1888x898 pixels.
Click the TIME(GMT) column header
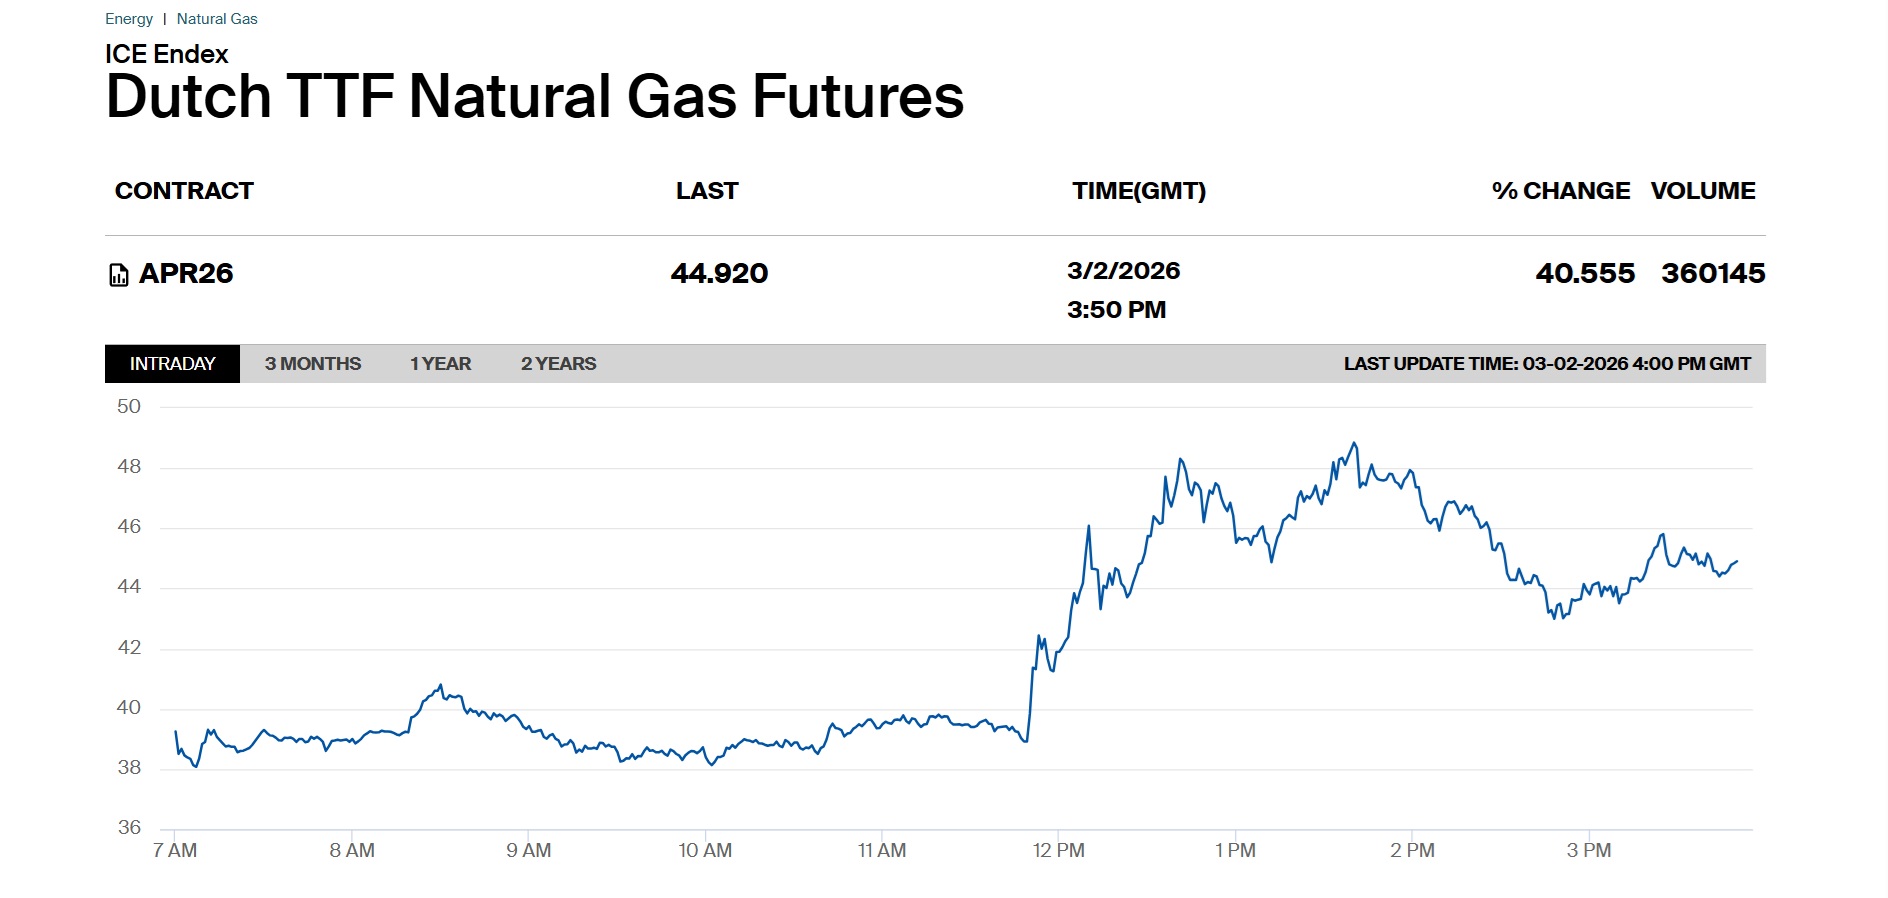pyautogui.click(x=1139, y=191)
